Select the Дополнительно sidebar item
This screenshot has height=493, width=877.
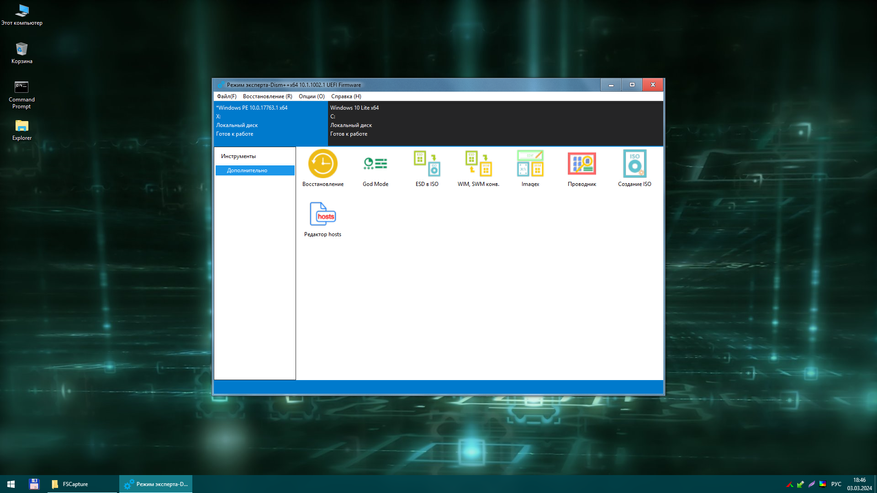pyautogui.click(x=254, y=170)
